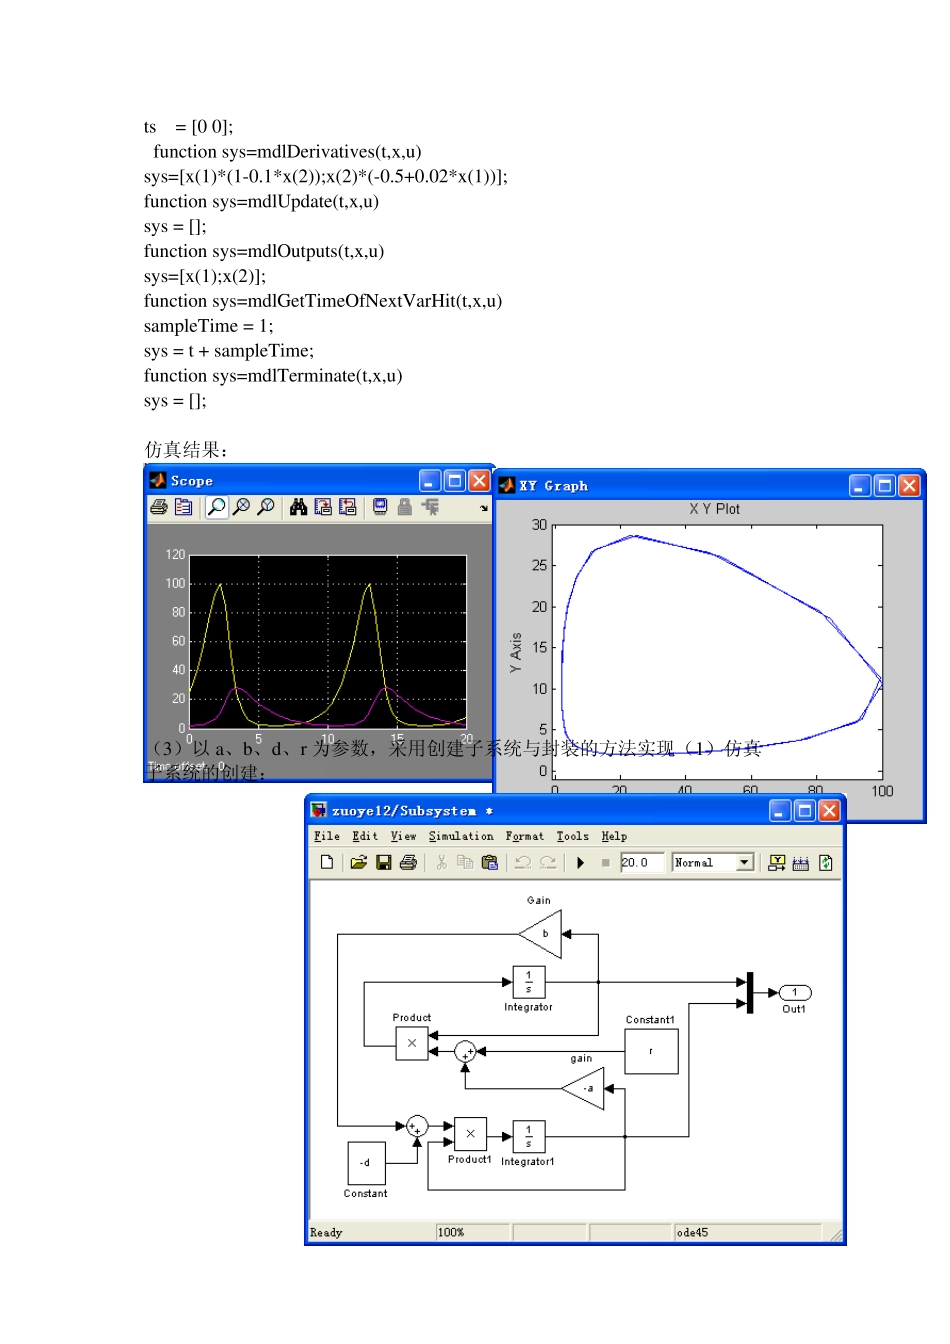
Task: Select the Product1 block
Action: [470, 1134]
